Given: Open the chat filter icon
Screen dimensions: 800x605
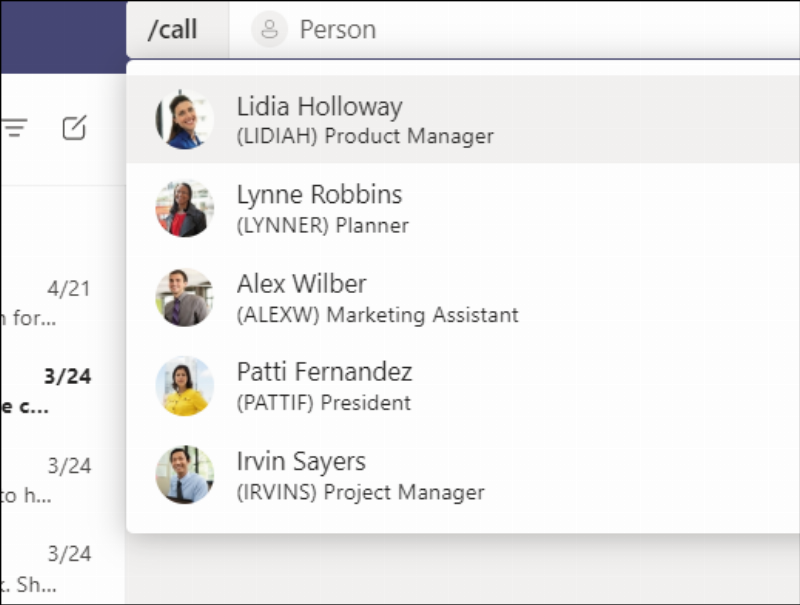Looking at the screenshot, I should pyautogui.click(x=15, y=128).
